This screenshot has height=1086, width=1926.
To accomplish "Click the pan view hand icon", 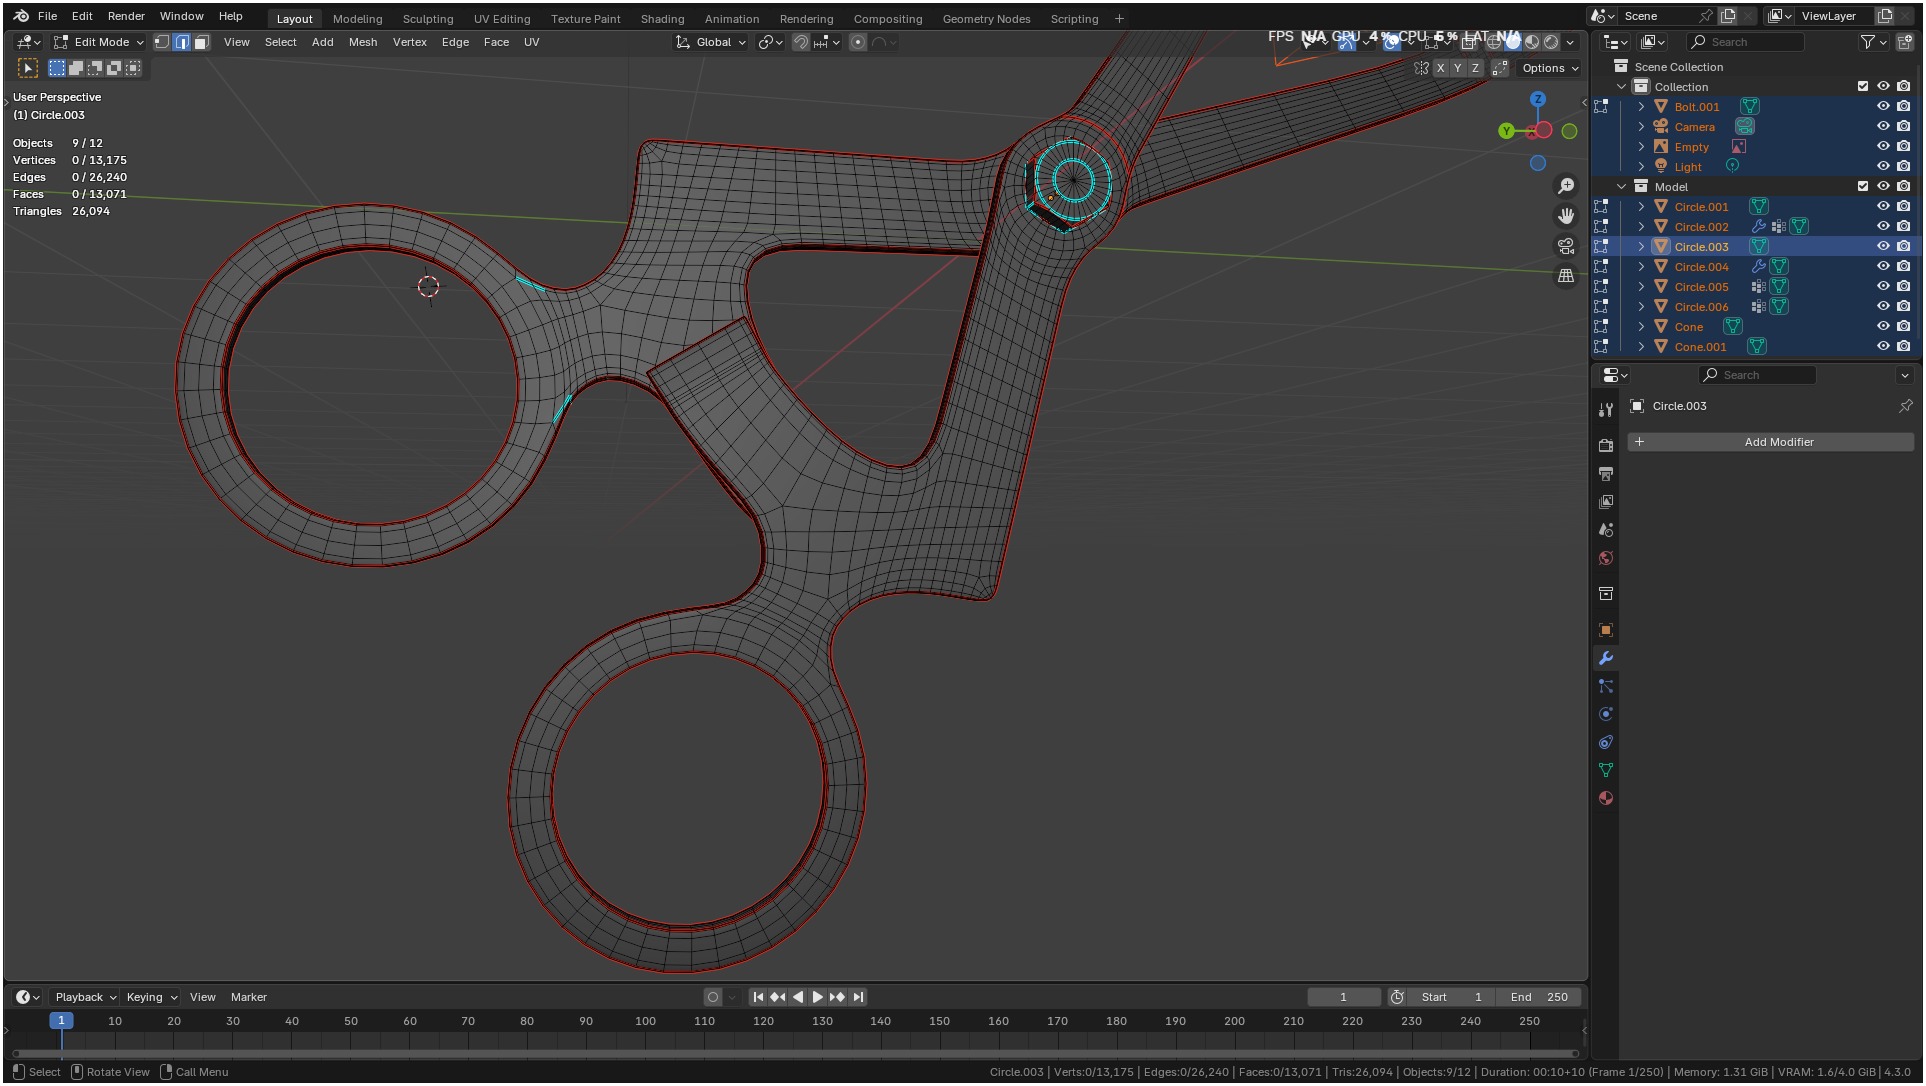I will tap(1566, 216).
